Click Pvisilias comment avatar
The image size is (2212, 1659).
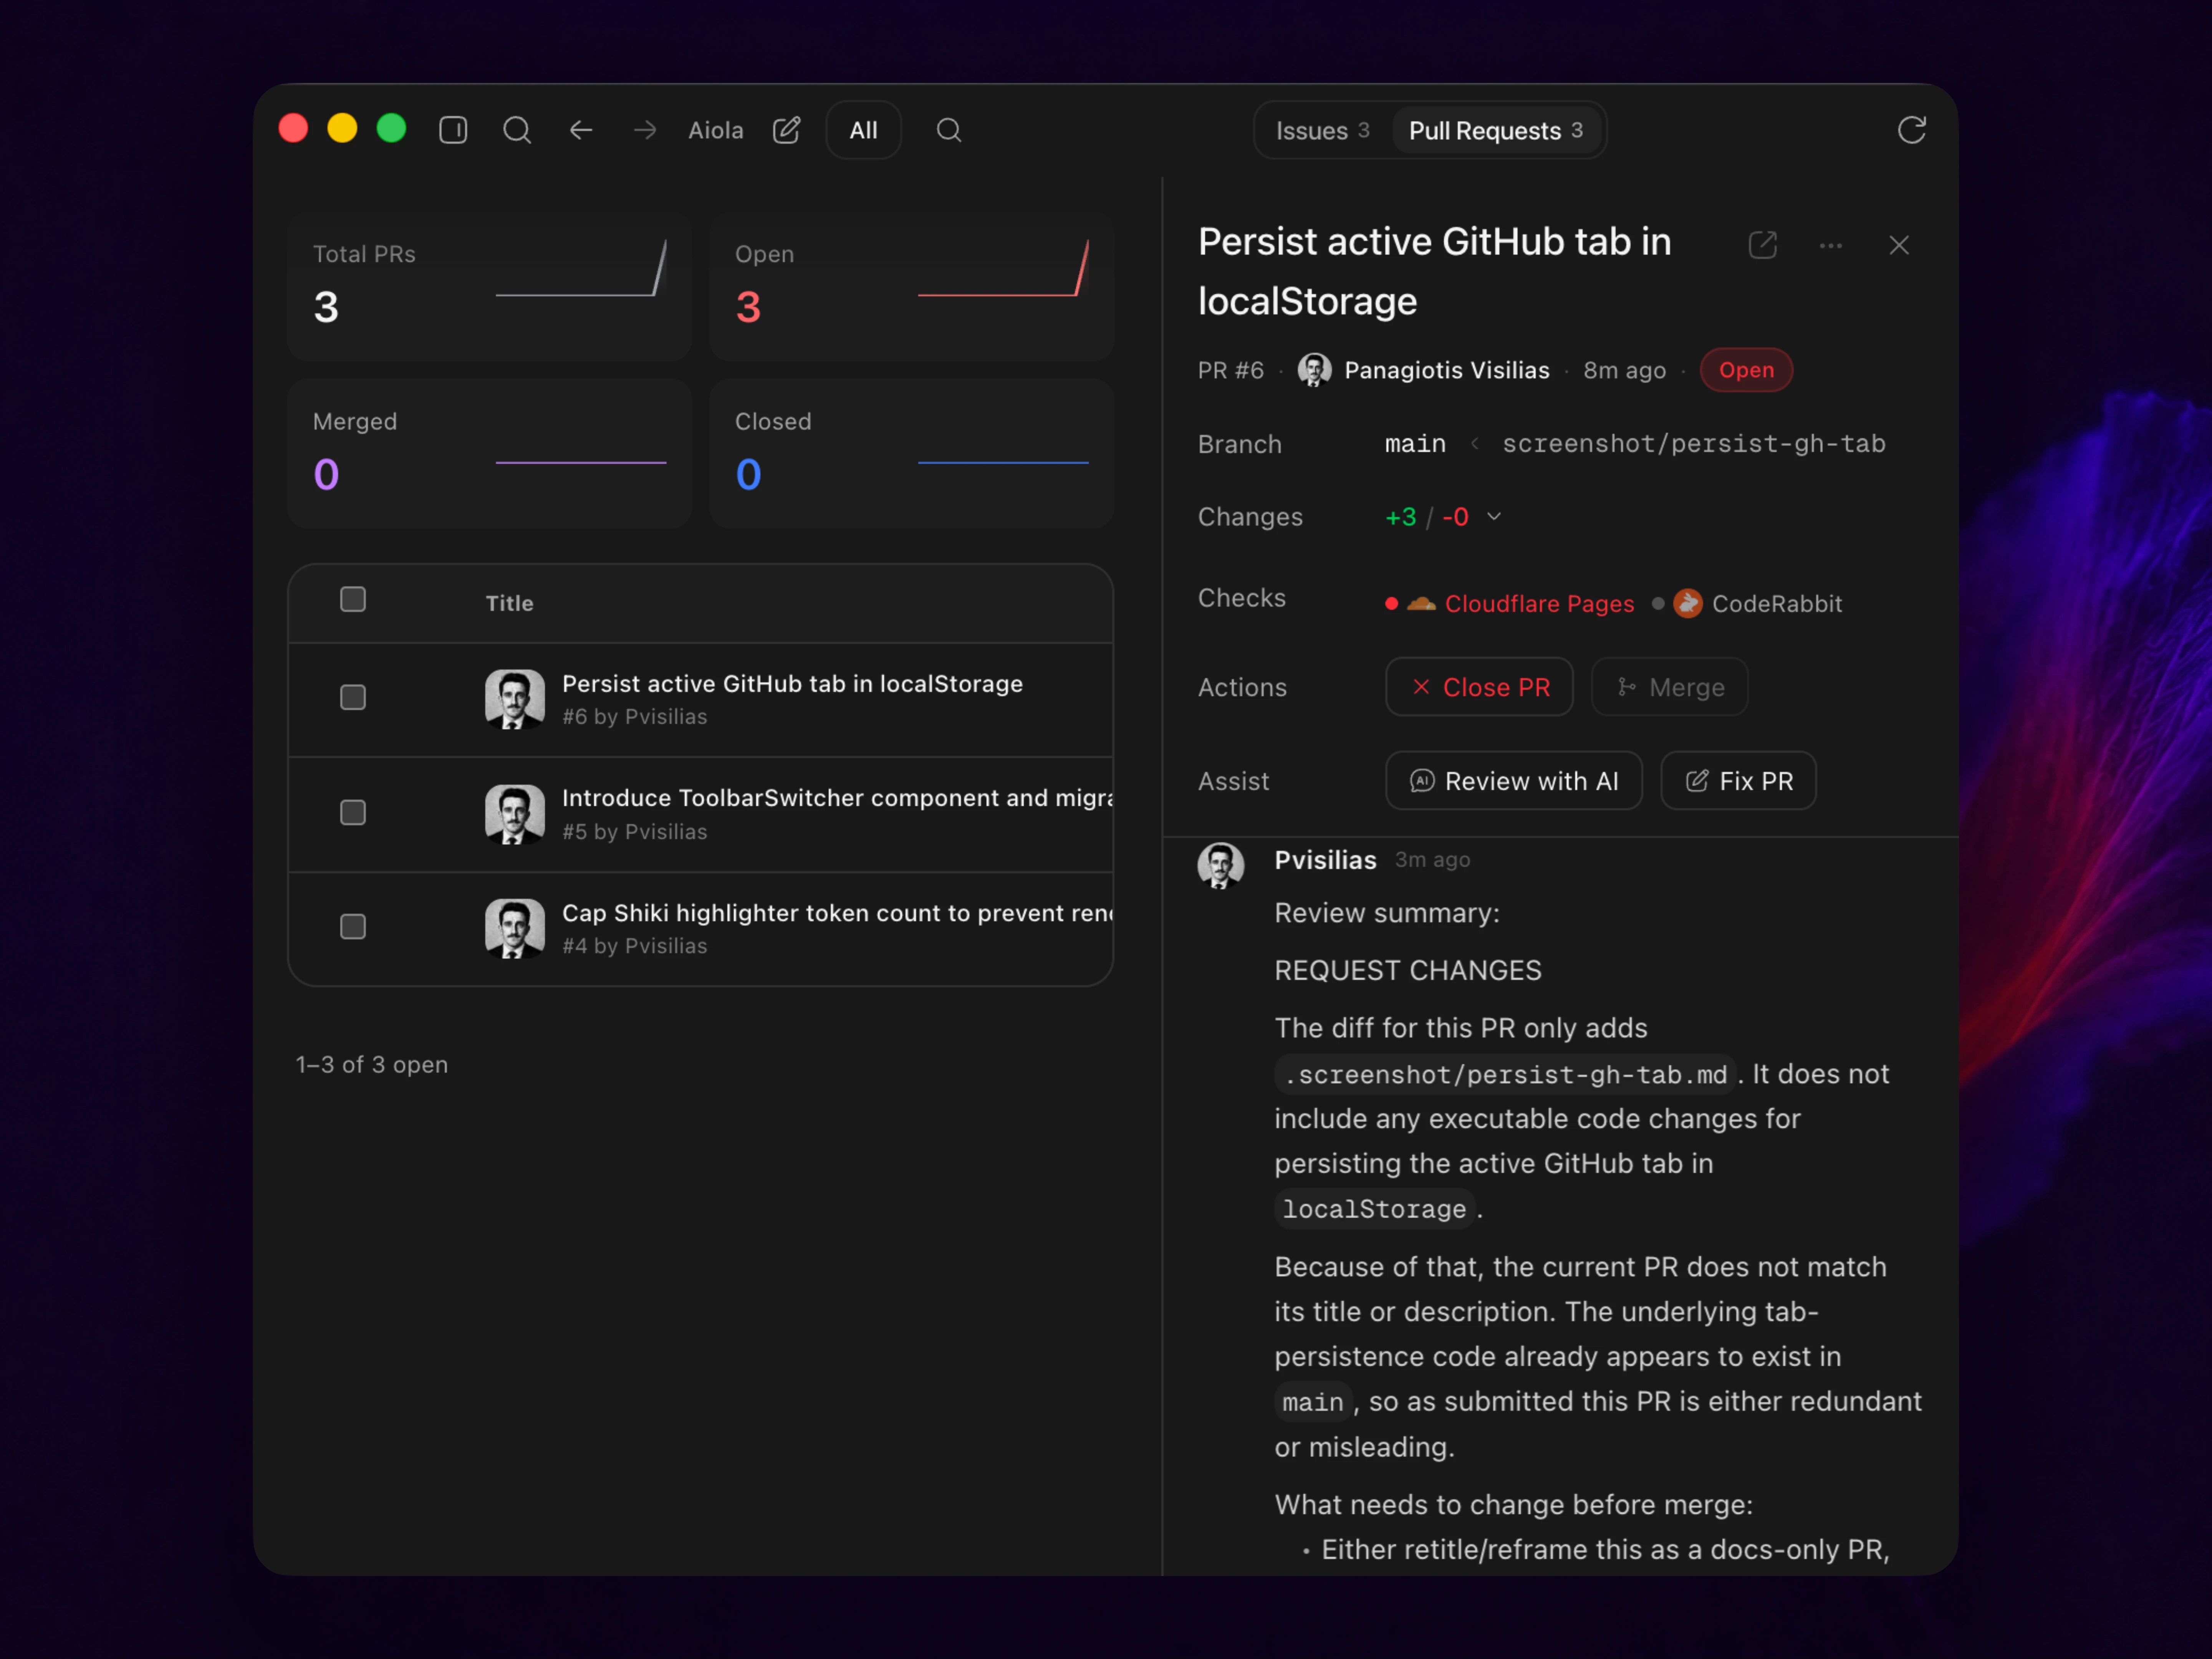[1221, 866]
